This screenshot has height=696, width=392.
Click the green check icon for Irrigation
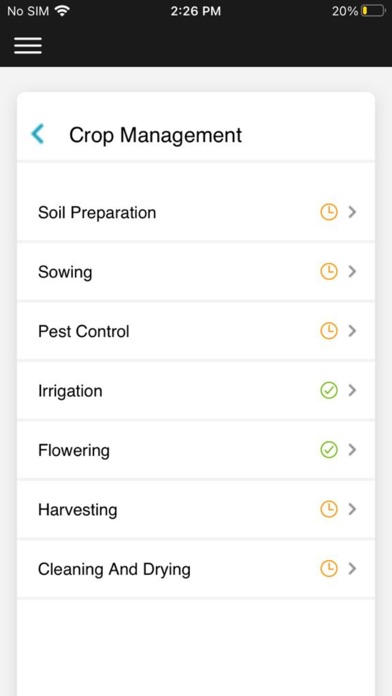tap(329, 390)
